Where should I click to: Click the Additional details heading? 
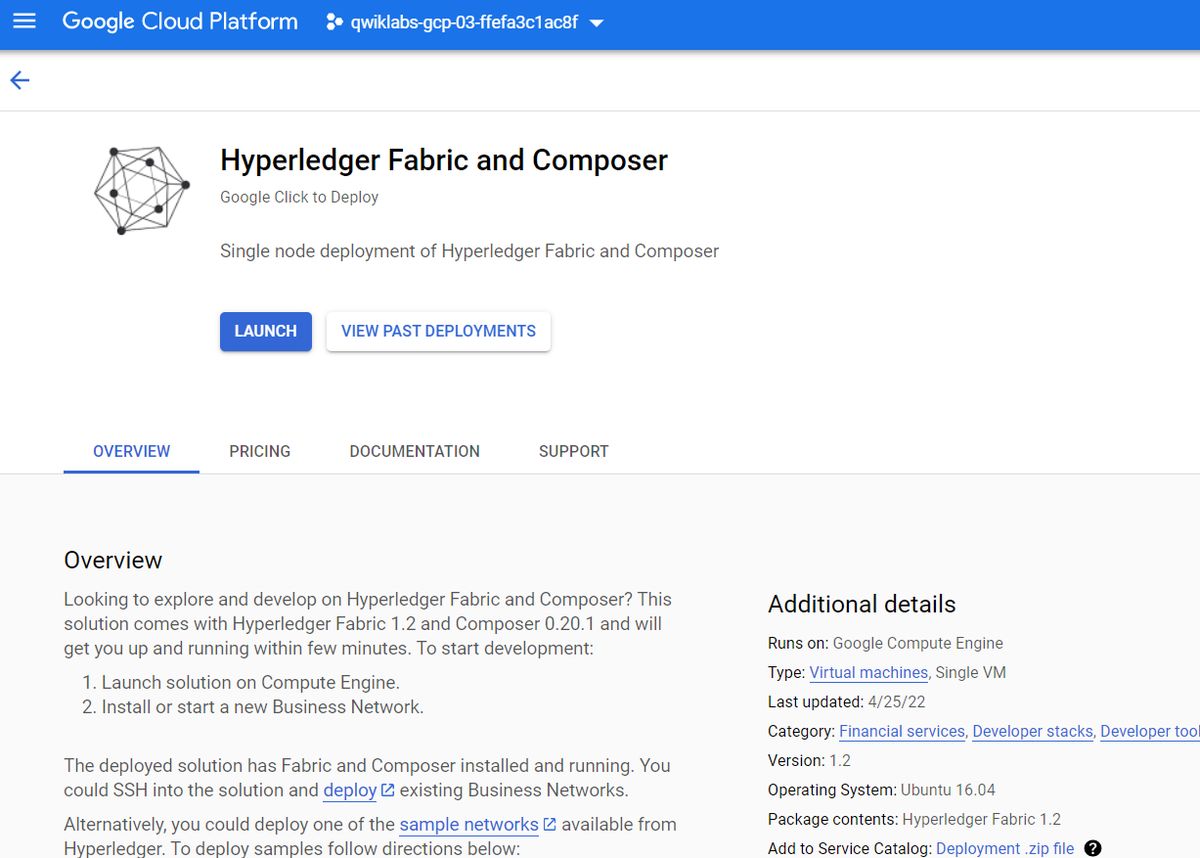tap(862, 604)
